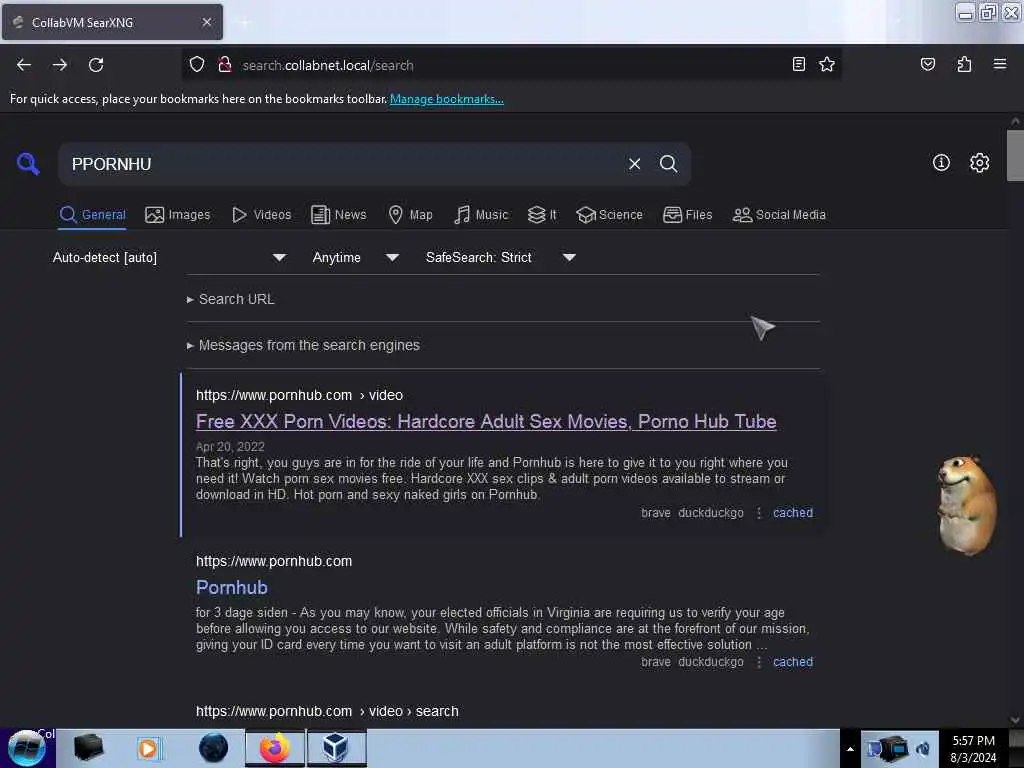Open the first result's cached link
This screenshot has width=1024, height=768.
793,513
